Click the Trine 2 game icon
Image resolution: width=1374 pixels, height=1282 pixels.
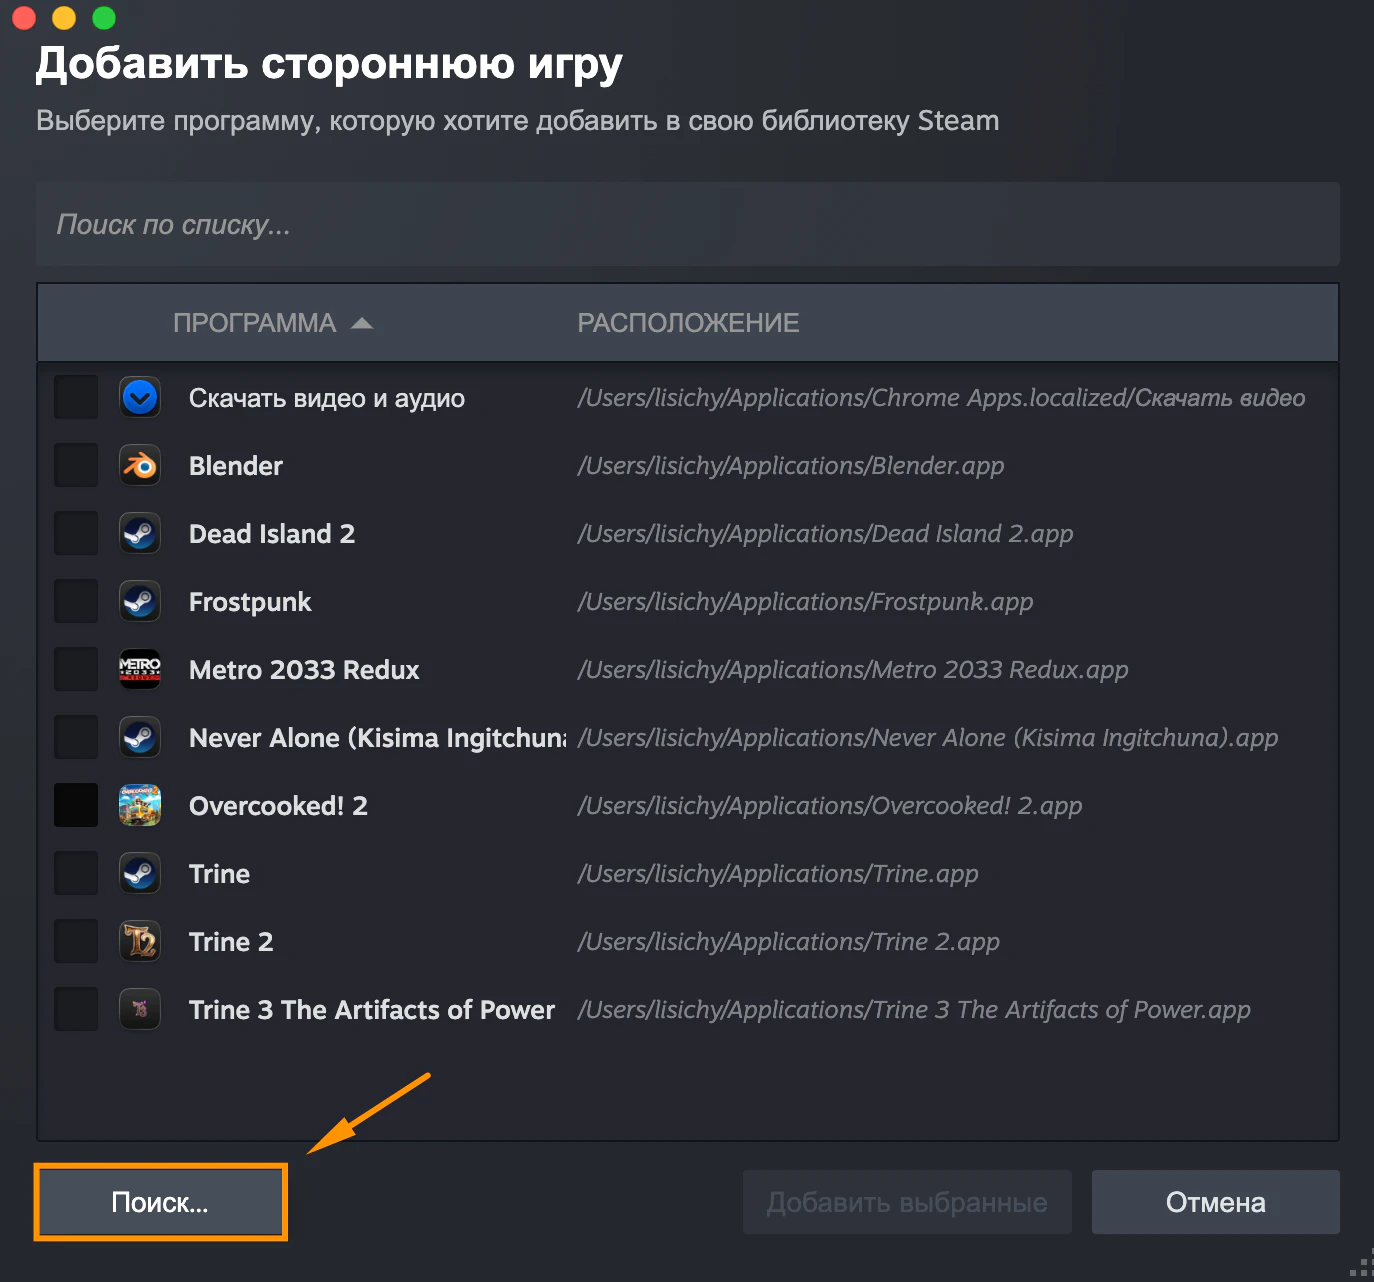pos(140,942)
